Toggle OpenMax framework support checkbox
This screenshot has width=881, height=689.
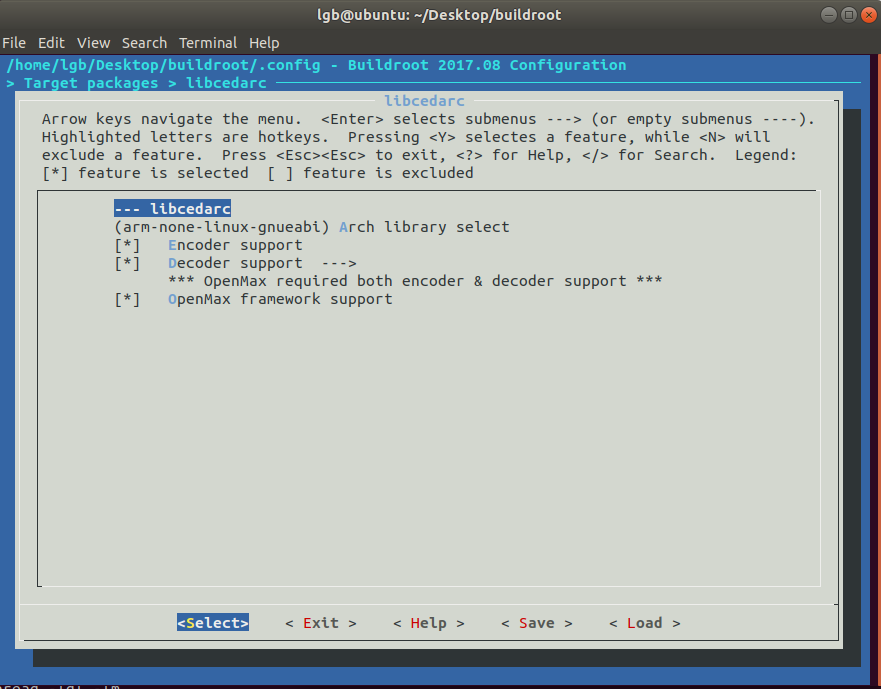pos(127,300)
